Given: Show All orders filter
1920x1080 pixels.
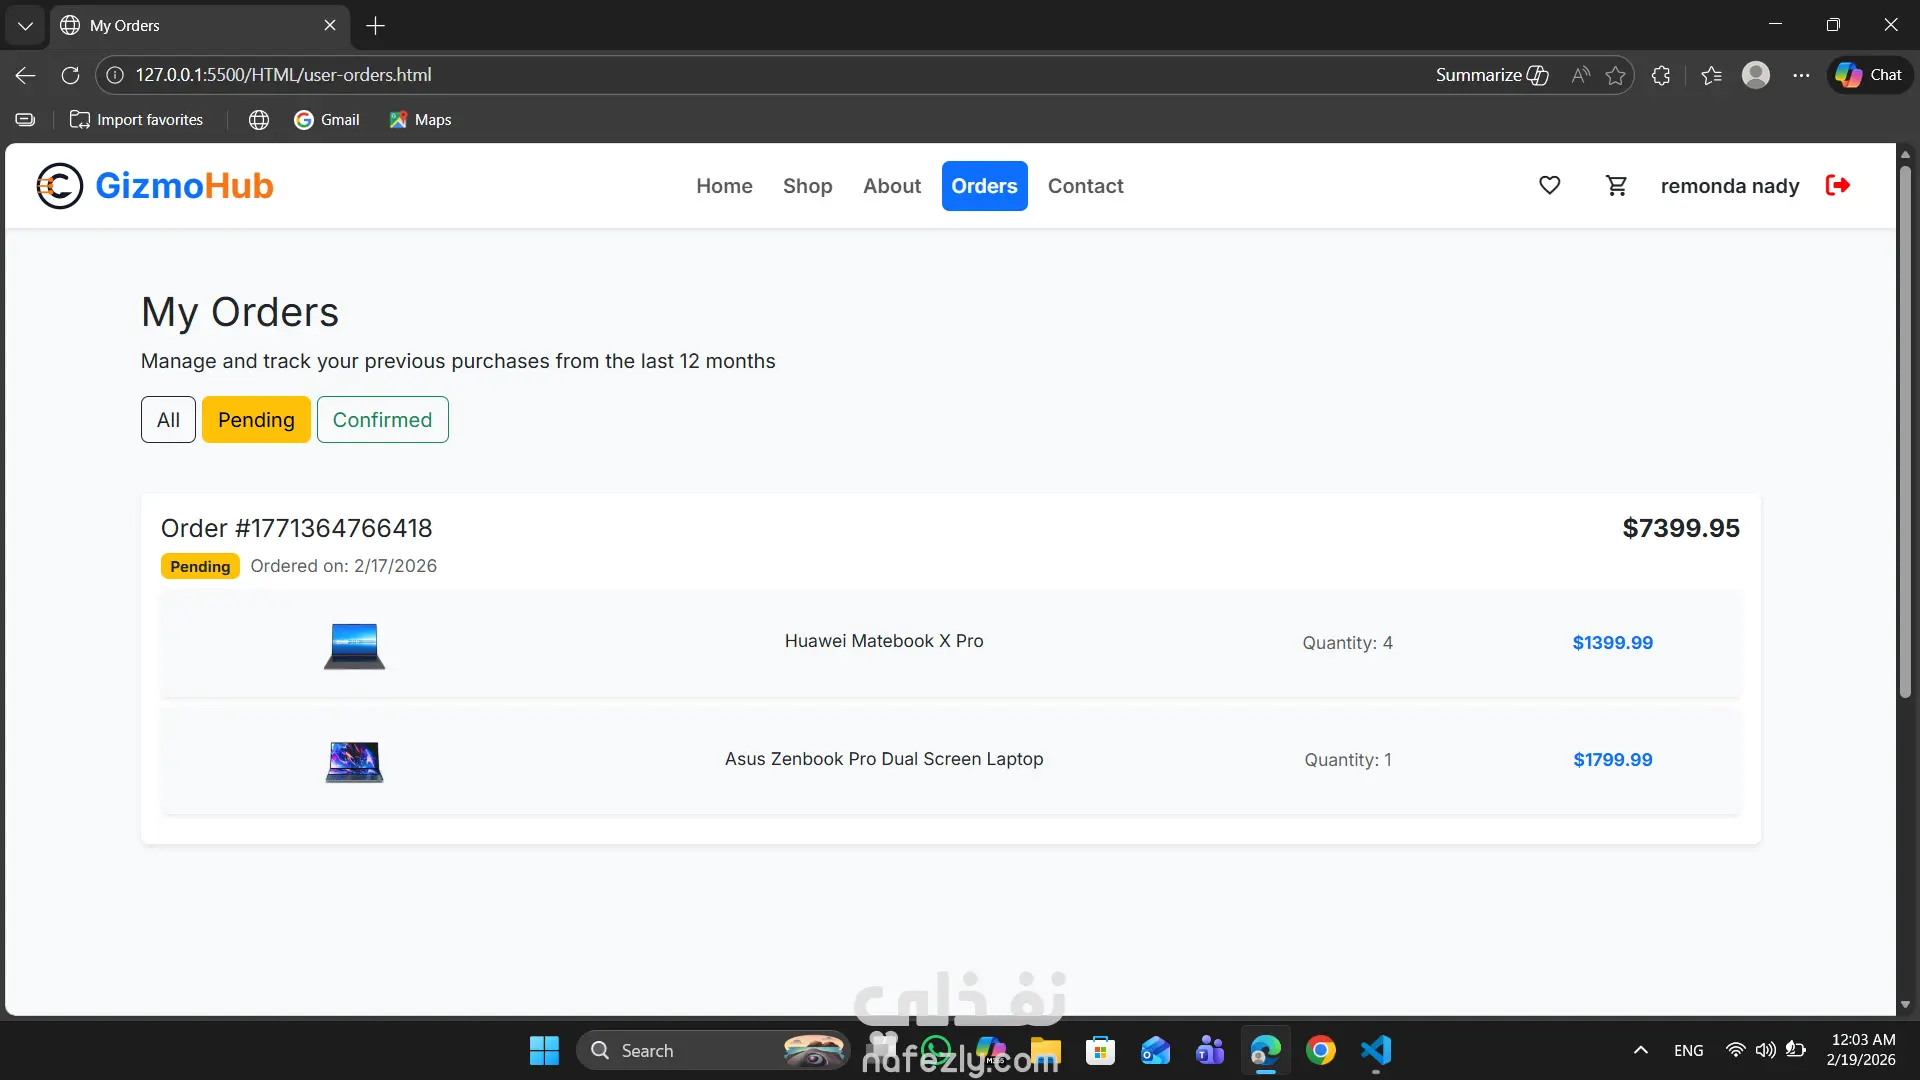Looking at the screenshot, I should (x=168, y=420).
